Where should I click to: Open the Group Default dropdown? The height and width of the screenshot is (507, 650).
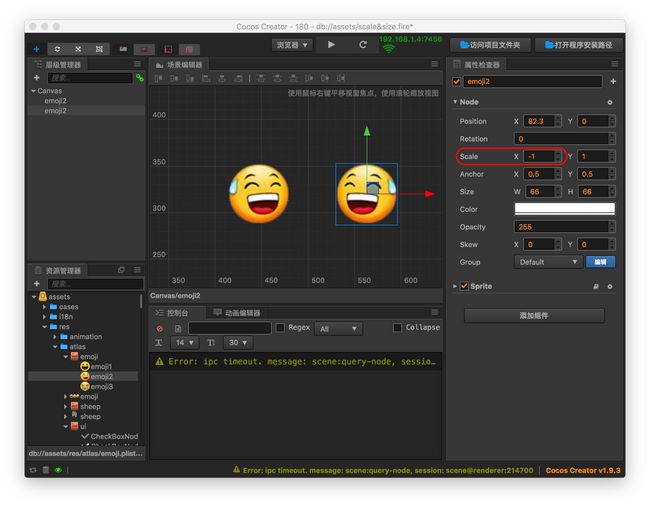click(x=547, y=262)
